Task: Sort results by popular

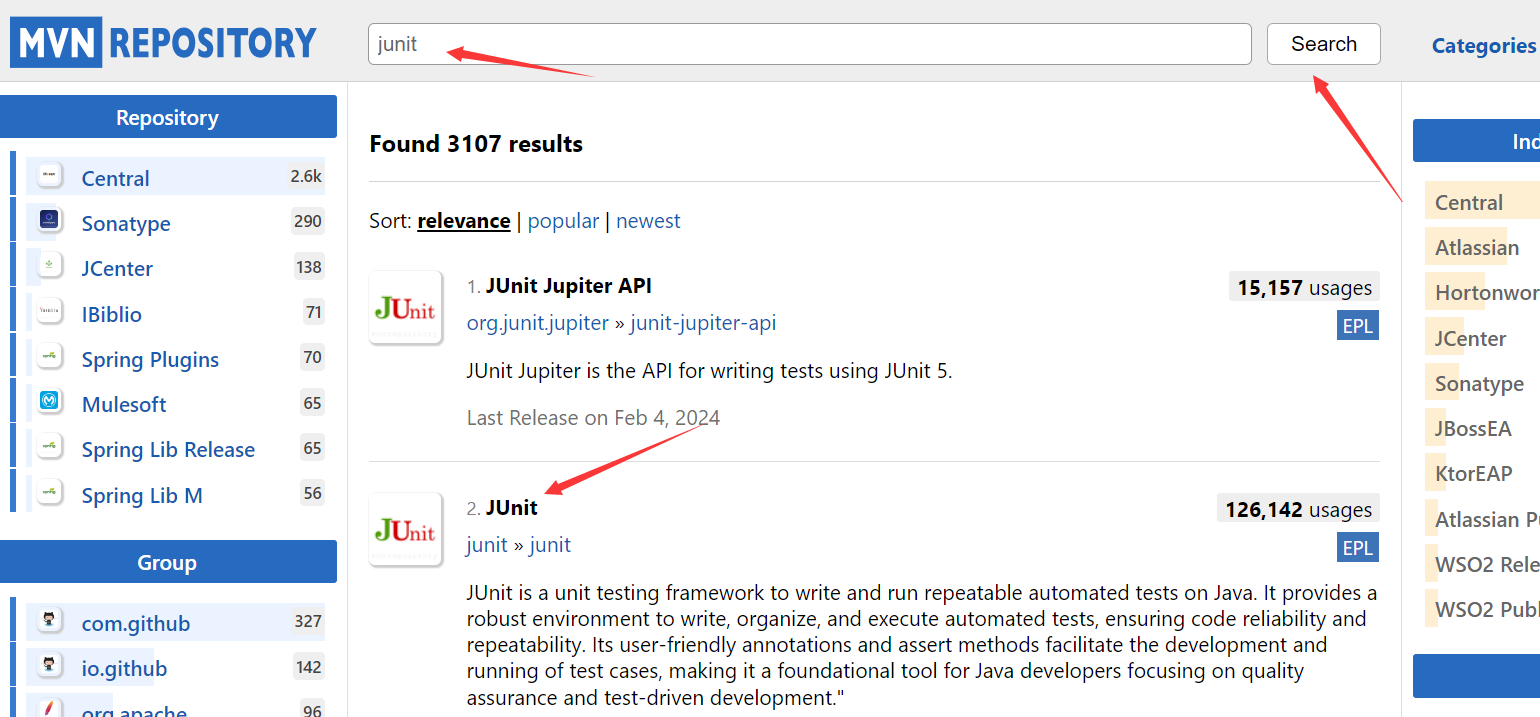Action: pos(563,221)
